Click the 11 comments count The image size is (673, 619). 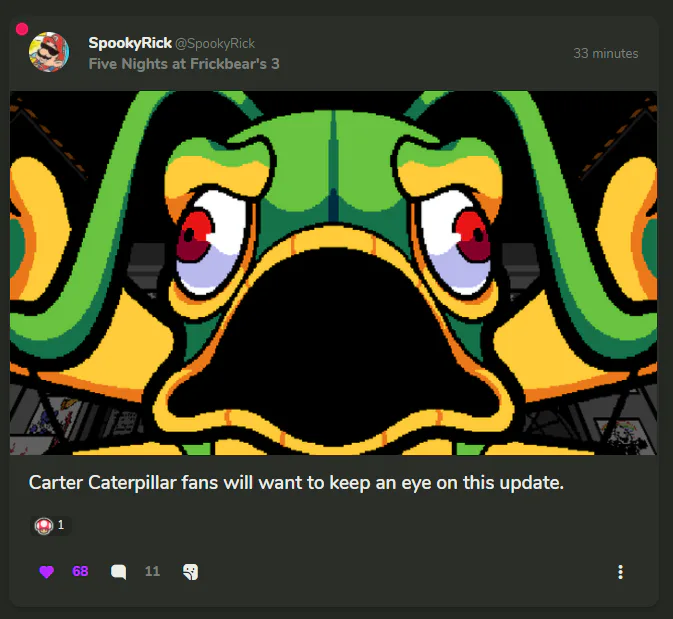152,571
